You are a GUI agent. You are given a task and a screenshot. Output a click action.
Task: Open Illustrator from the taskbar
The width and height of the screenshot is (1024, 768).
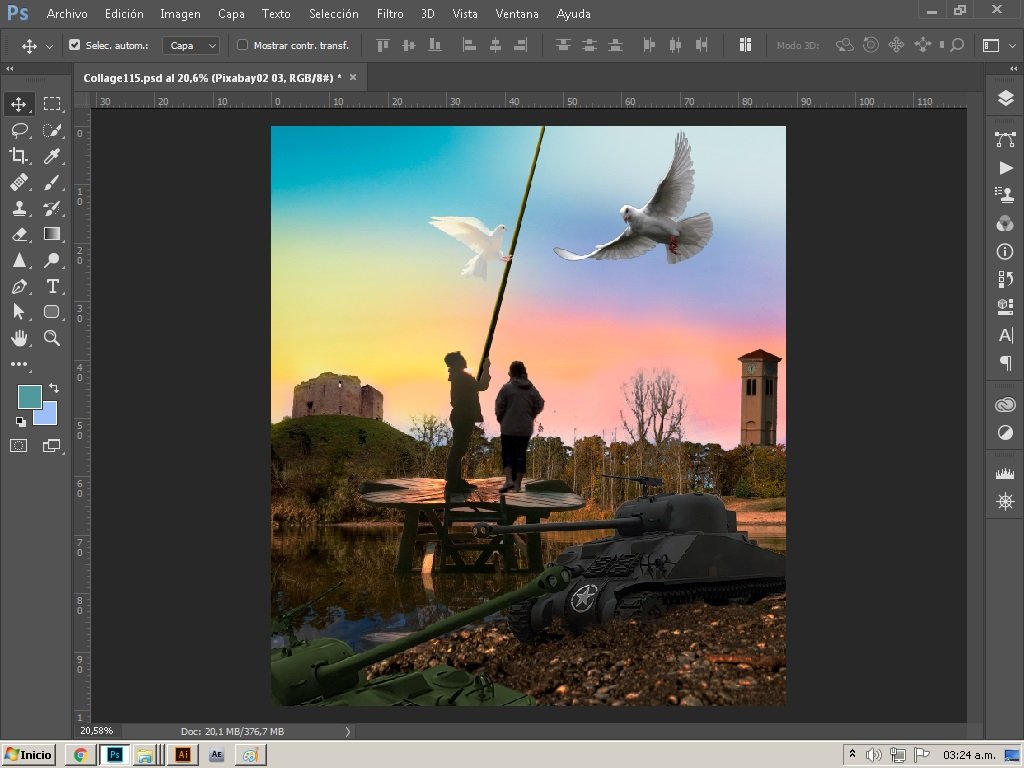pos(183,755)
